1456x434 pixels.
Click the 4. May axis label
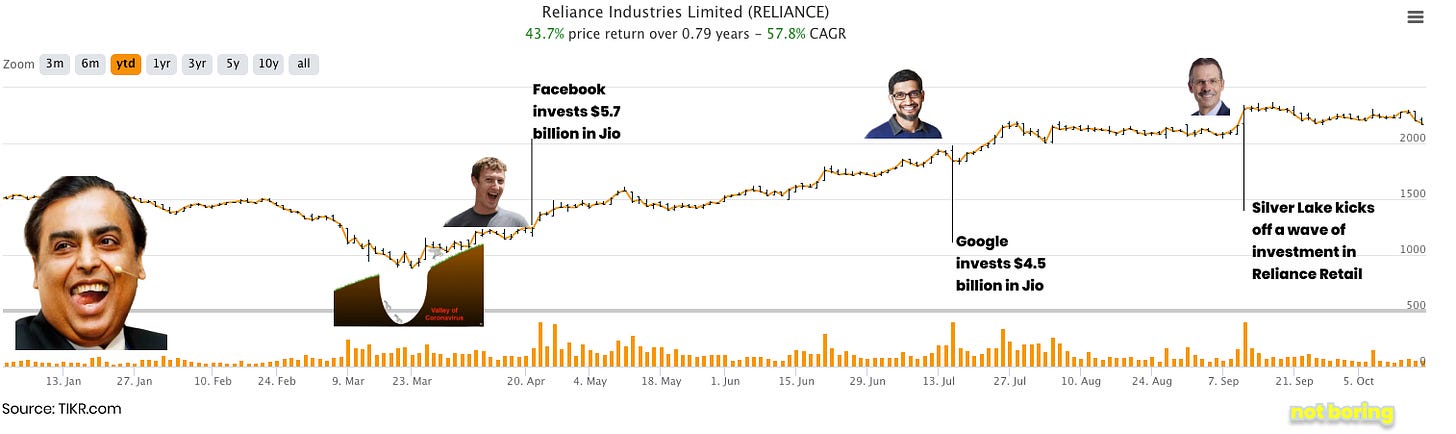(590, 381)
